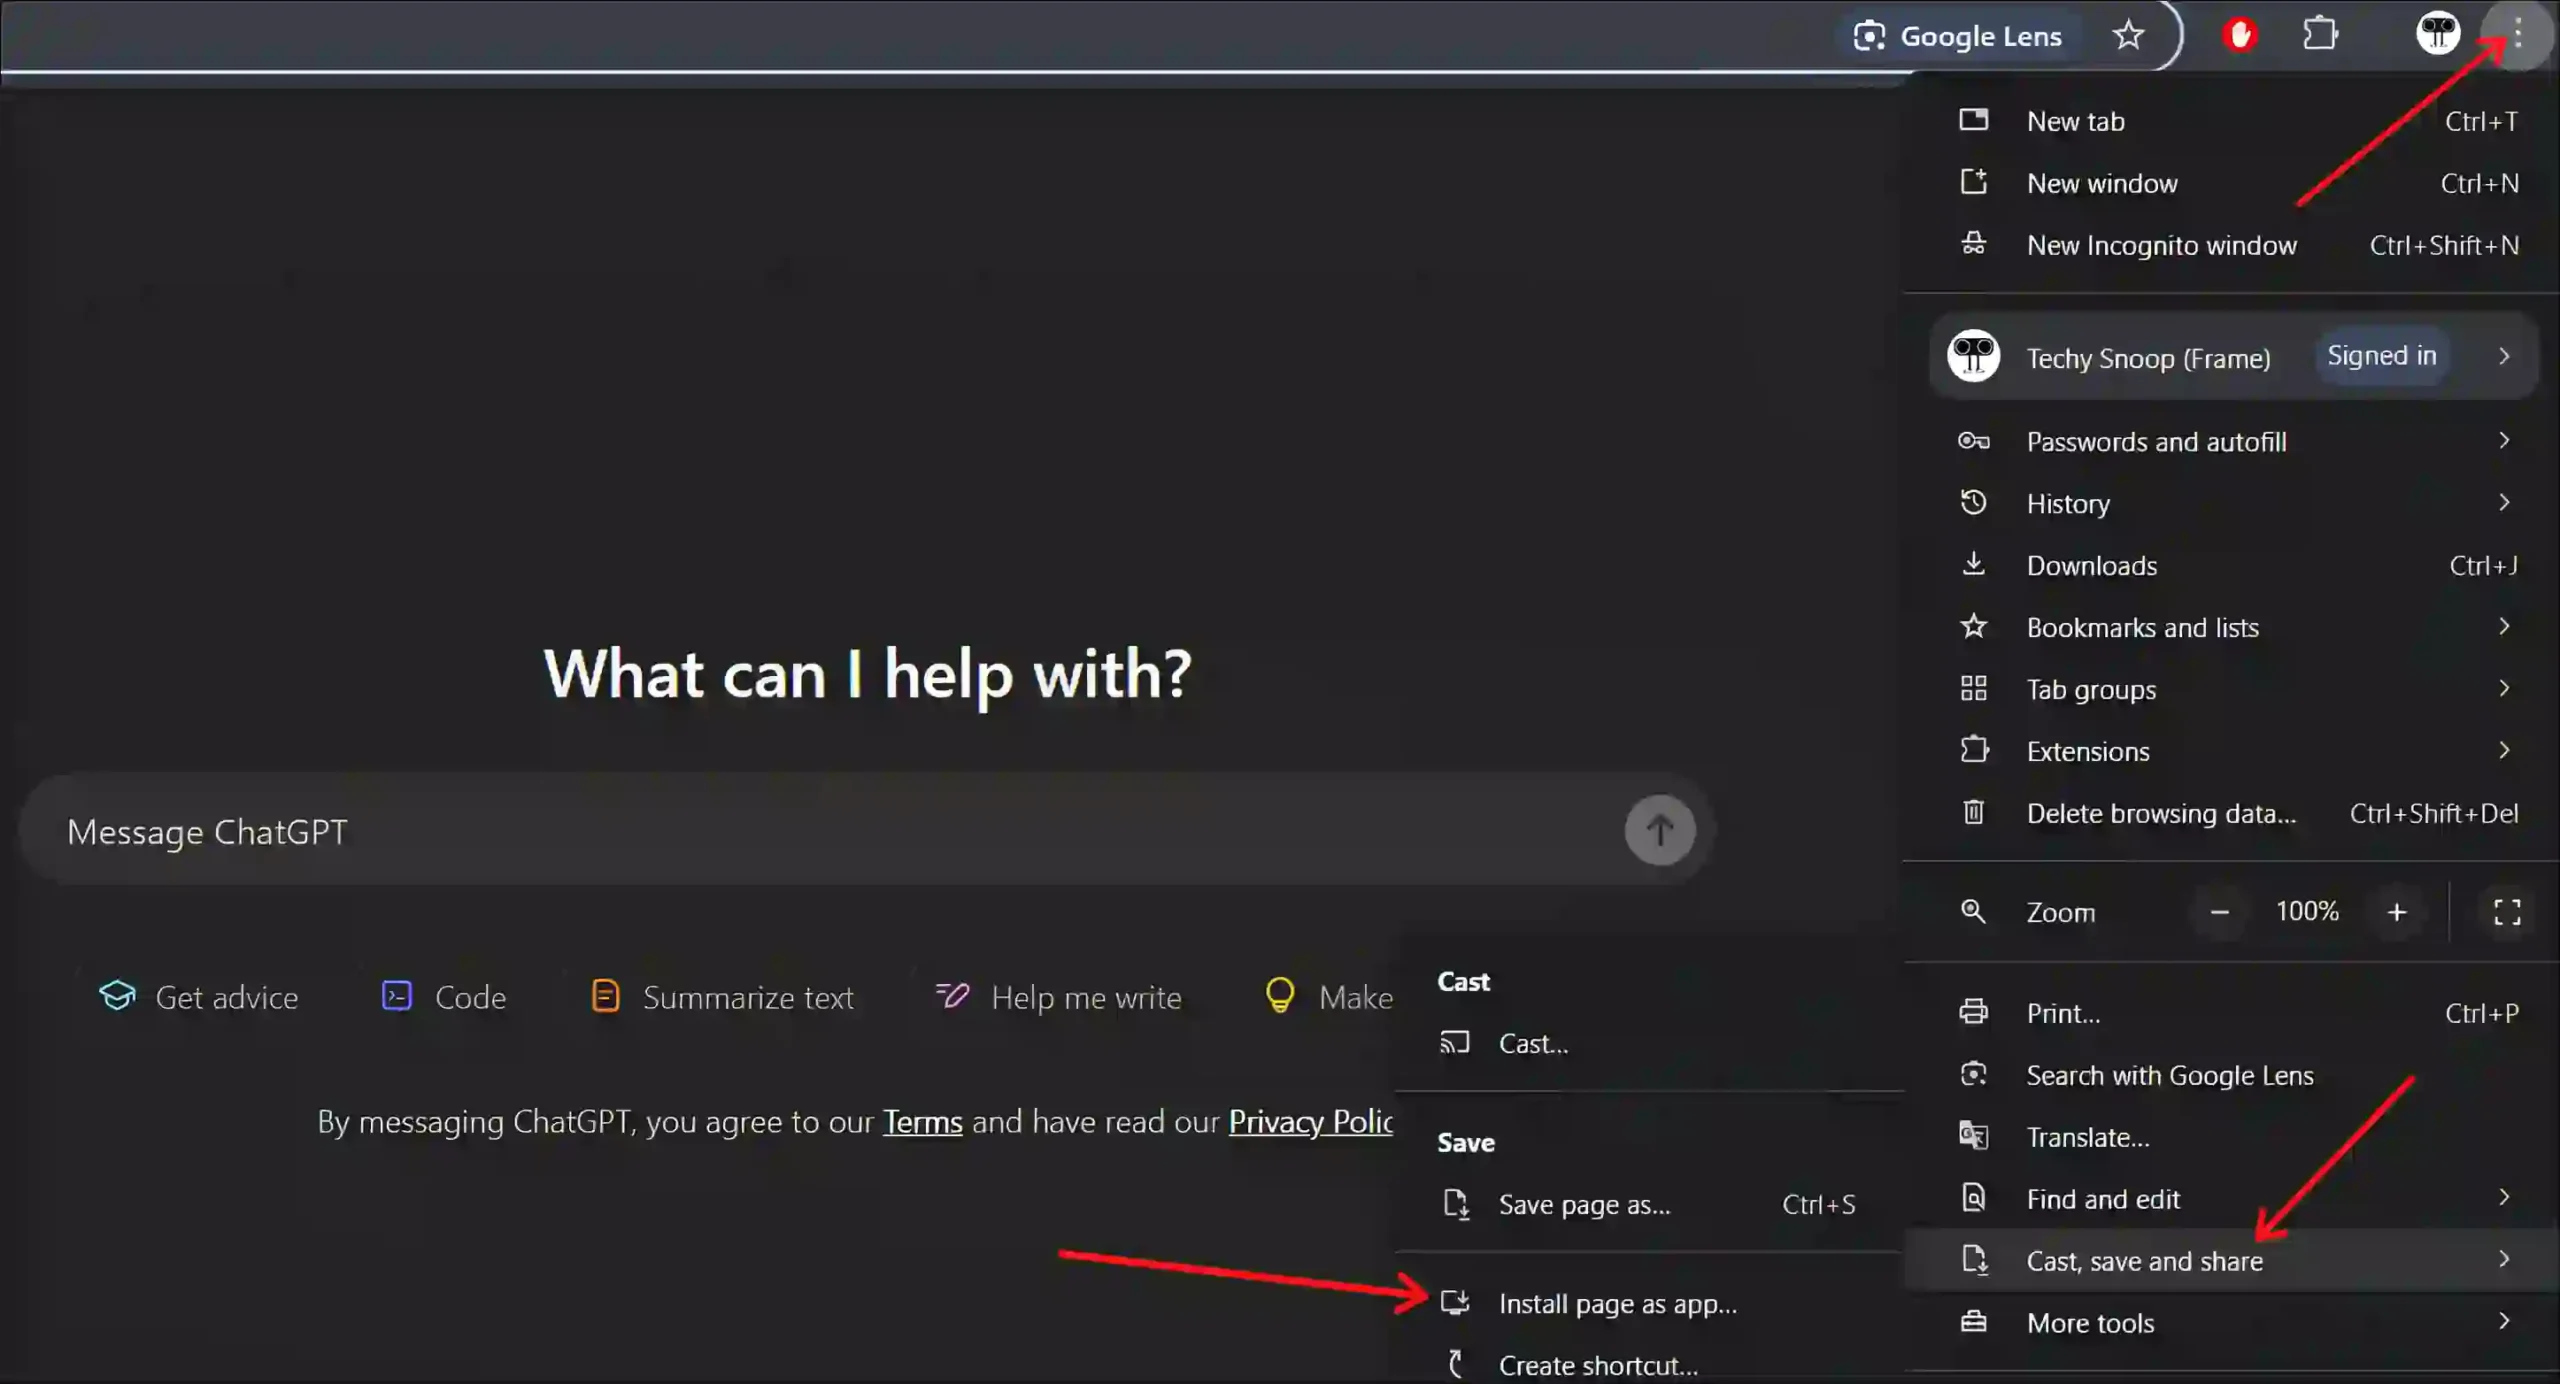Expand the Techy Snoop profile submenu arrow
Screen dimensions: 2560x1384
pyautogui.click(x=2503, y=356)
